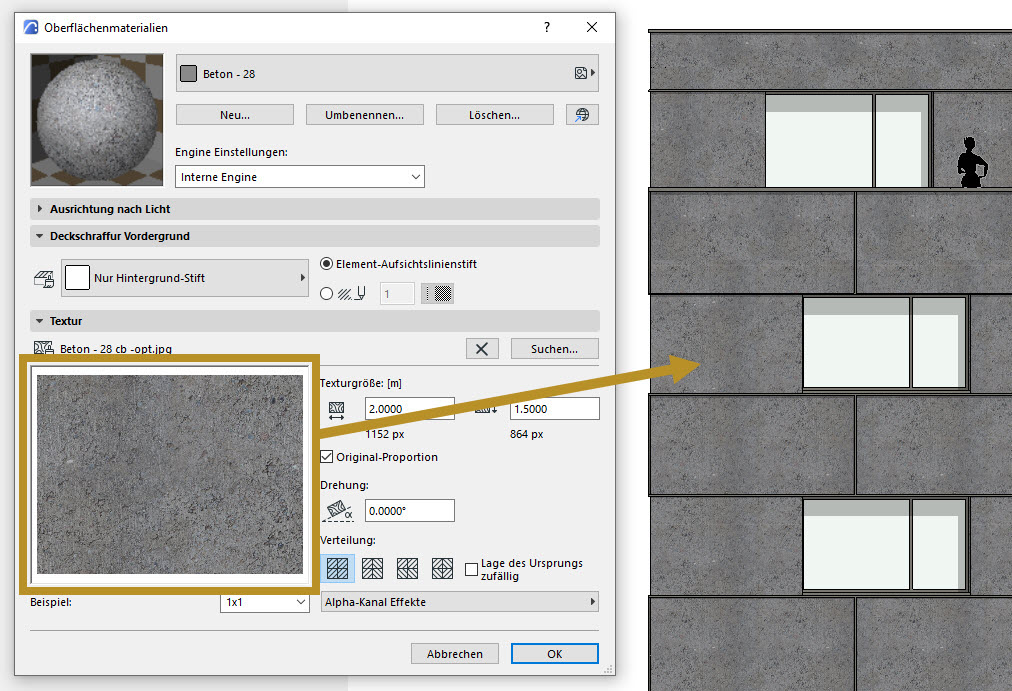Screen dimensions: 1012x691
Task: Click the Umbenennen... button
Action: [365, 115]
